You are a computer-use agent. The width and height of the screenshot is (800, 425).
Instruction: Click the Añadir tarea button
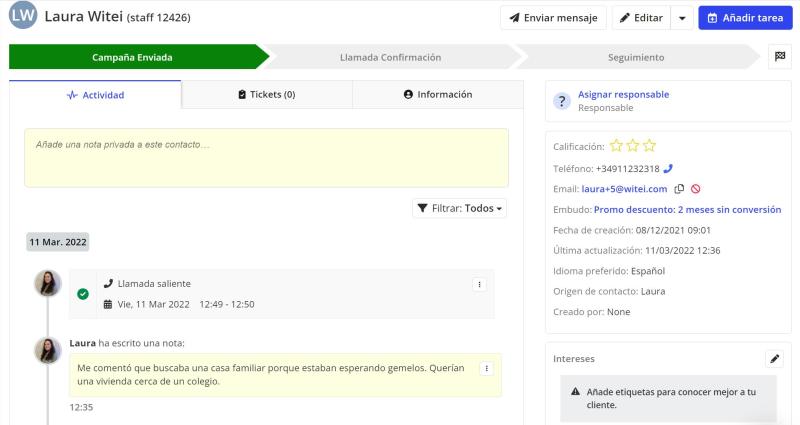click(745, 18)
